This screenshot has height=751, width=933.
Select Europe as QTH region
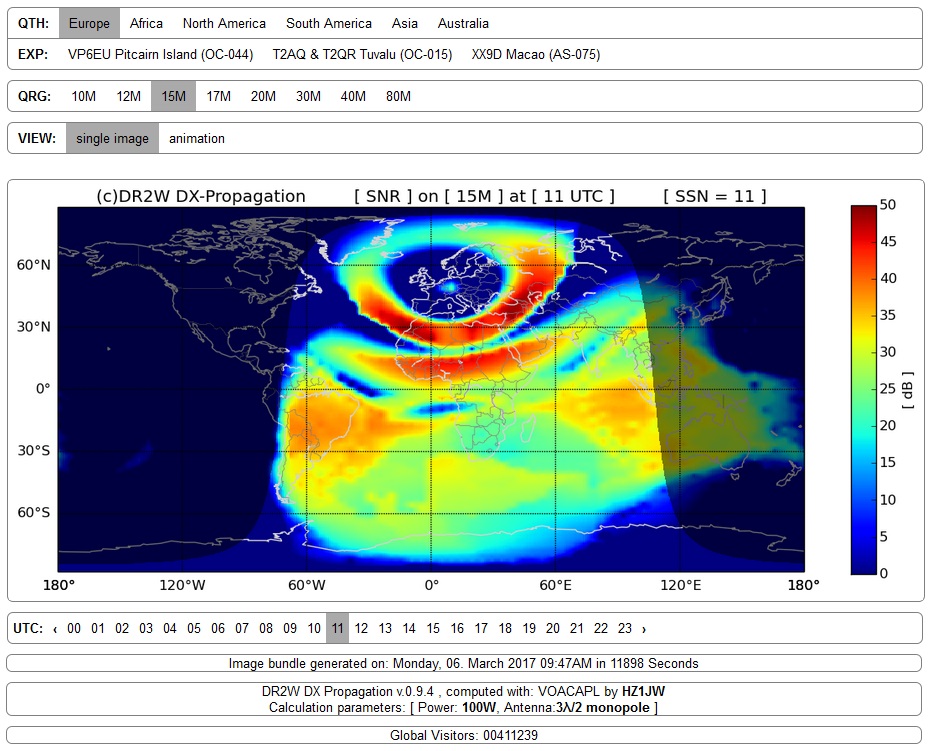coord(89,23)
